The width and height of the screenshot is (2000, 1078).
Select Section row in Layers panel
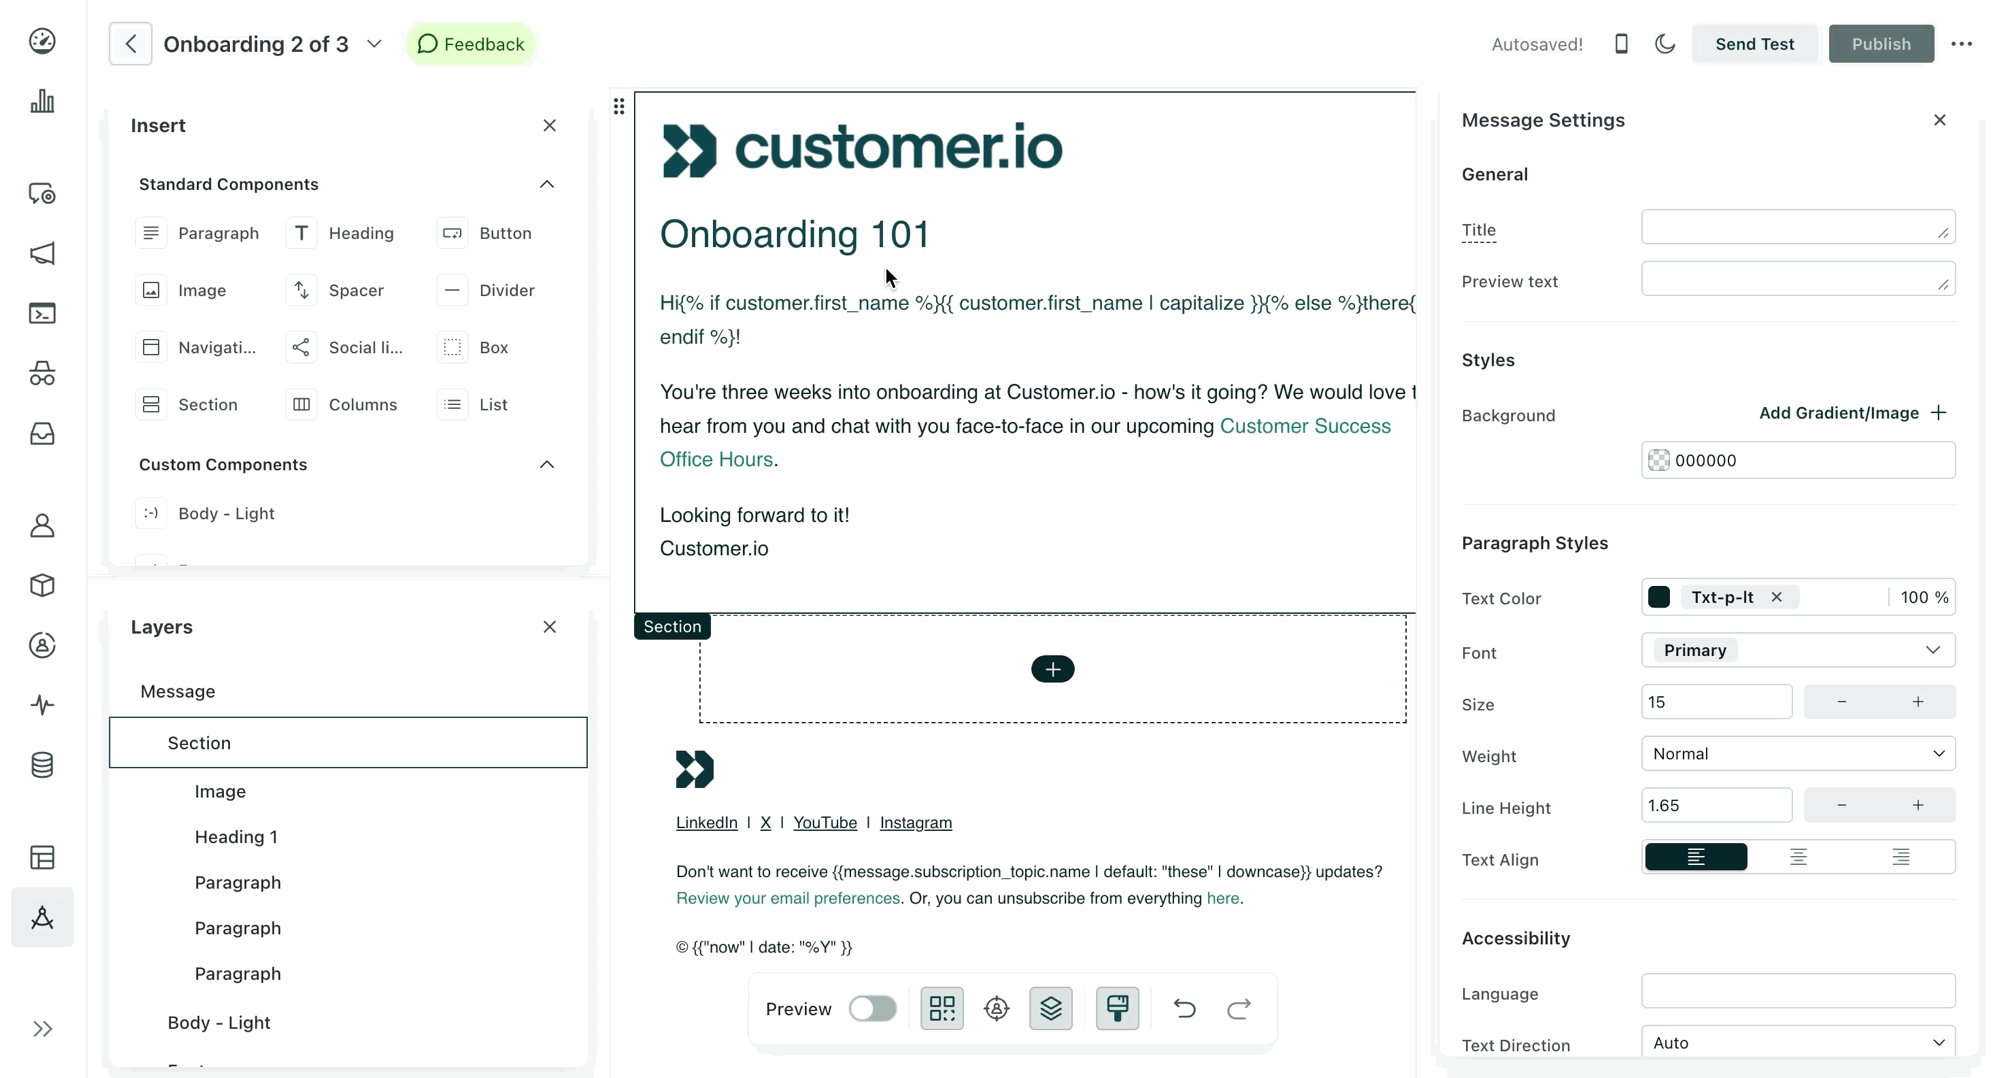[348, 743]
